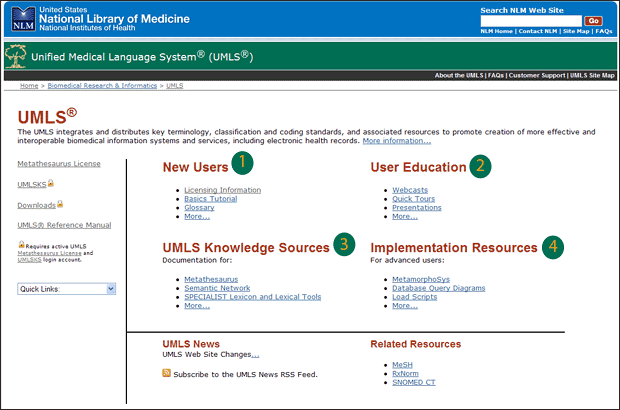Image resolution: width=620 pixels, height=410 pixels.
Task: Go to Home breadcrumb
Action: pos(29,86)
